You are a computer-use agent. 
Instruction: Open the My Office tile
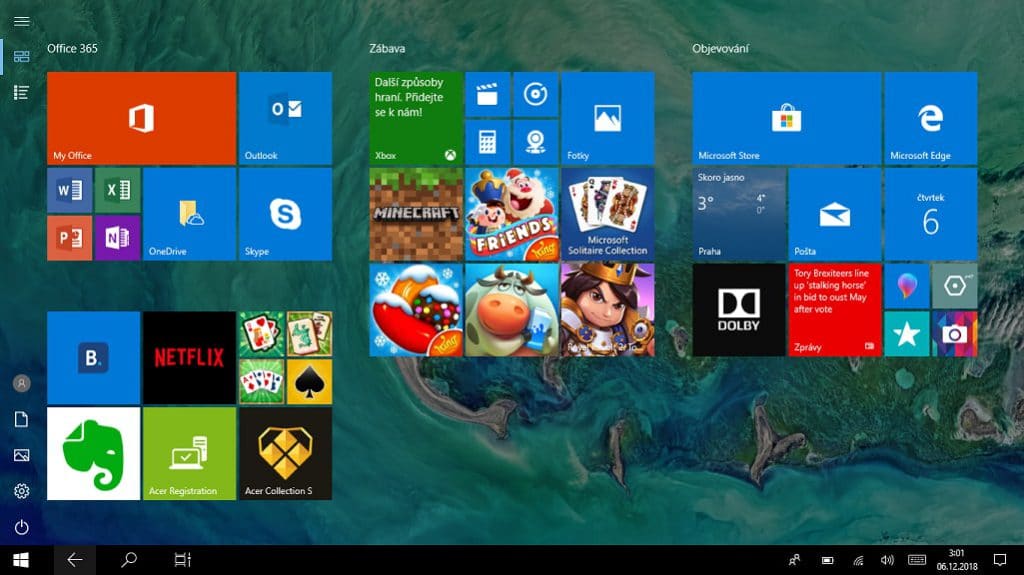141,118
